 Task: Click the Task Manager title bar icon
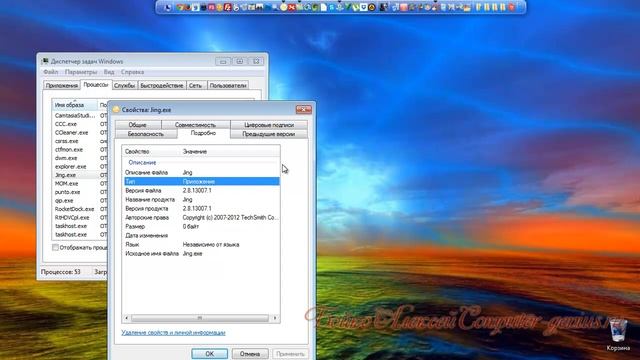(46, 61)
